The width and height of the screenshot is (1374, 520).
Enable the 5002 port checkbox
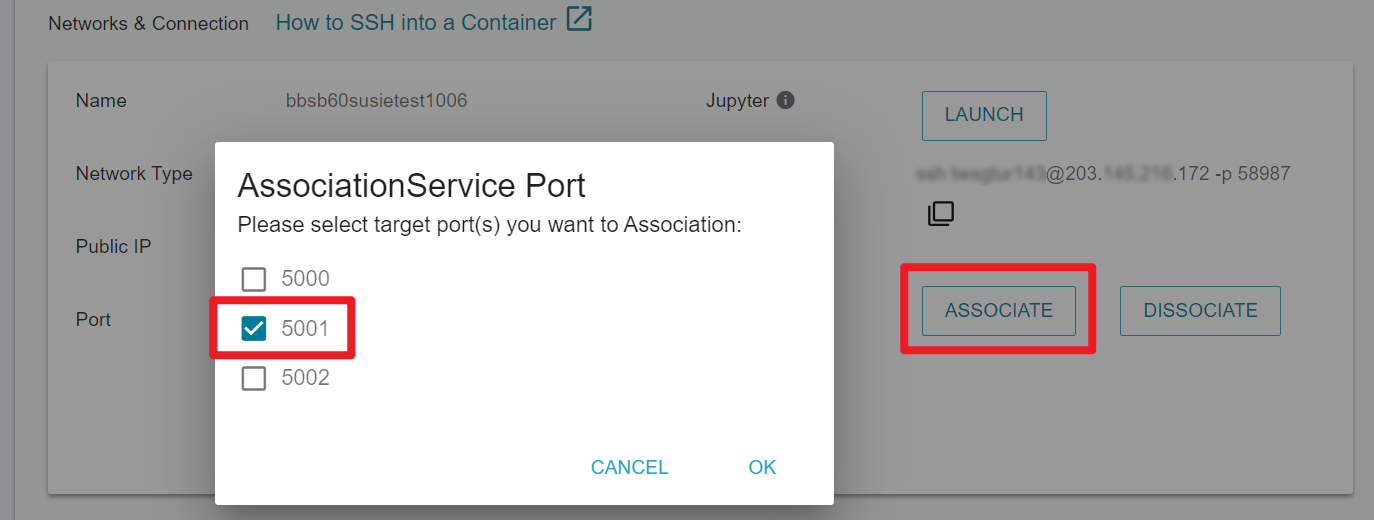point(254,378)
